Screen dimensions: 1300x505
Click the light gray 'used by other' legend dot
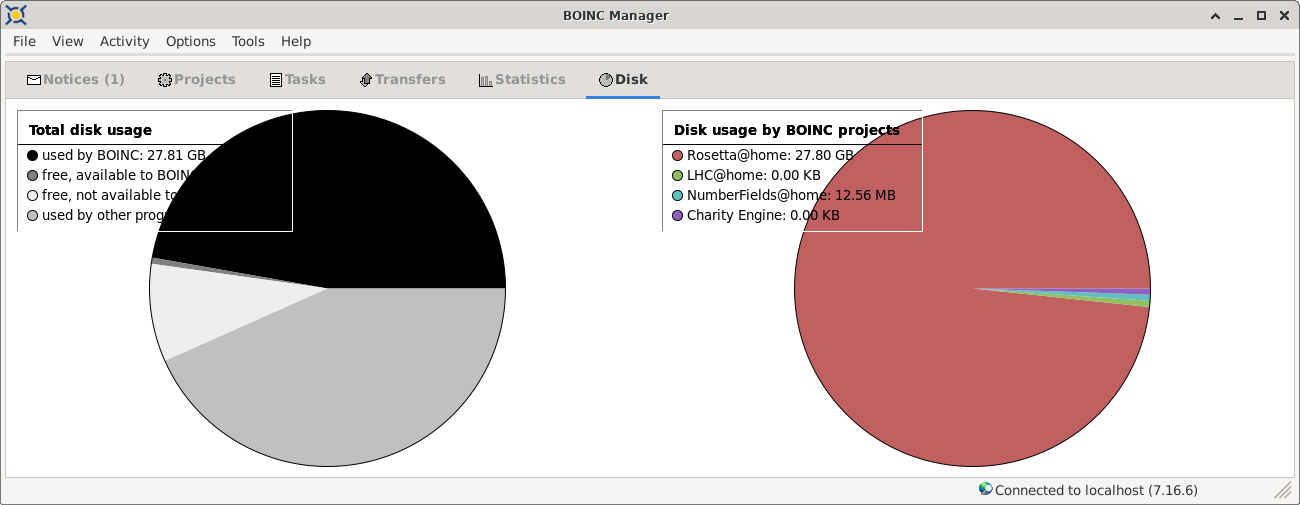(x=33, y=215)
